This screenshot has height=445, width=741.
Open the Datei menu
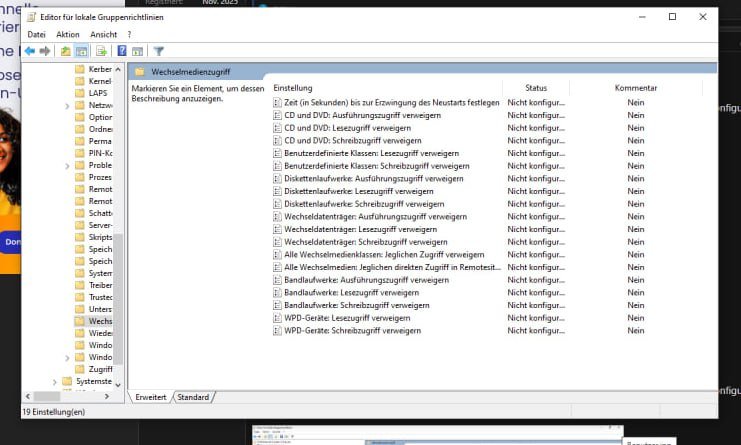(36, 34)
